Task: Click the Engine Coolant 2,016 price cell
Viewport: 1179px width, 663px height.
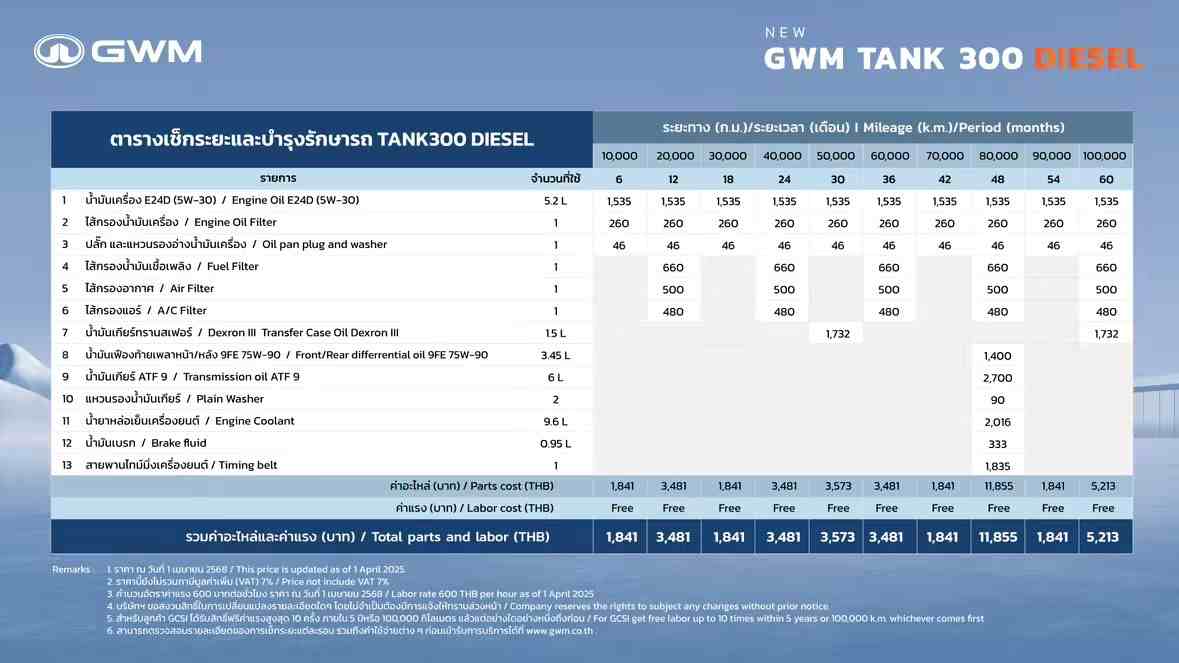Action: (998, 422)
